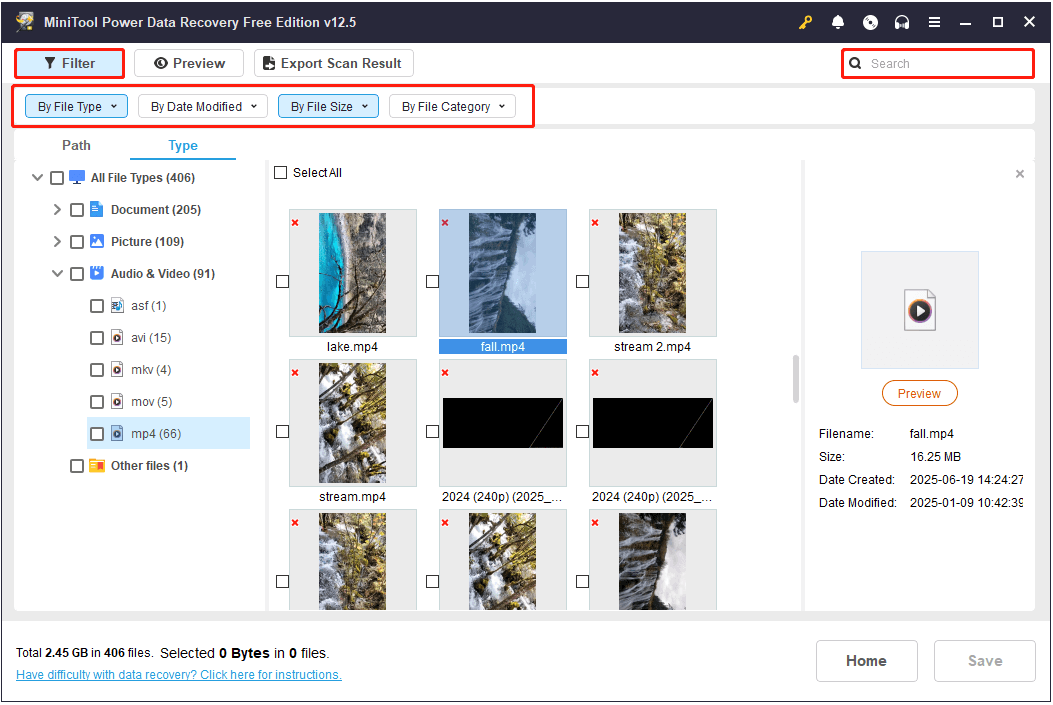Click the file list vertical scrollbar
Screen dimensions: 1053x705
pyautogui.click(x=796, y=379)
